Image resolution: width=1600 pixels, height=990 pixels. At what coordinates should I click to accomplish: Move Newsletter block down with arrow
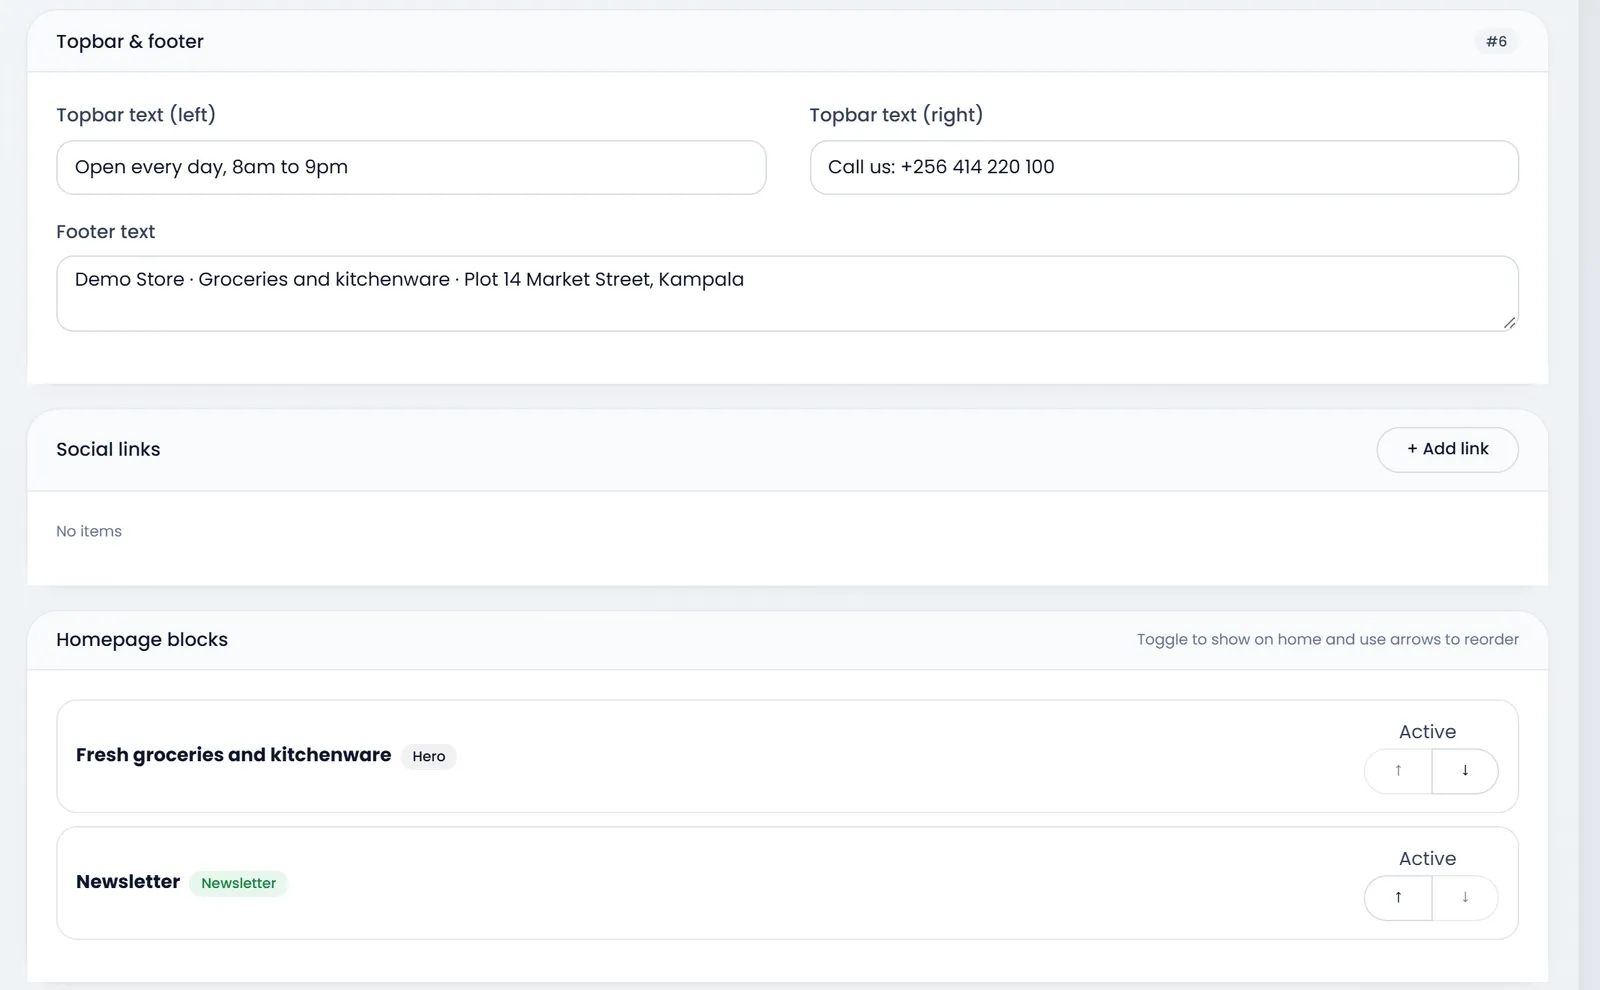(x=1465, y=898)
